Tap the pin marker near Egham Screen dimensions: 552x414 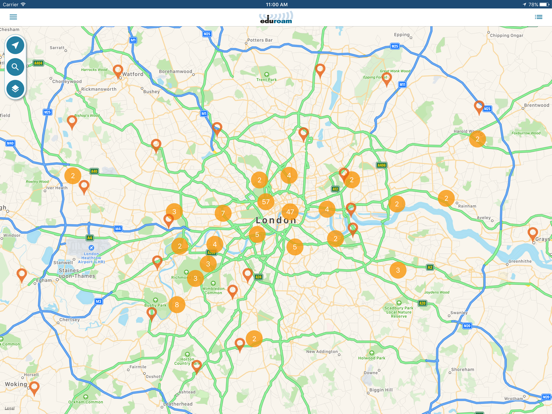[22, 275]
